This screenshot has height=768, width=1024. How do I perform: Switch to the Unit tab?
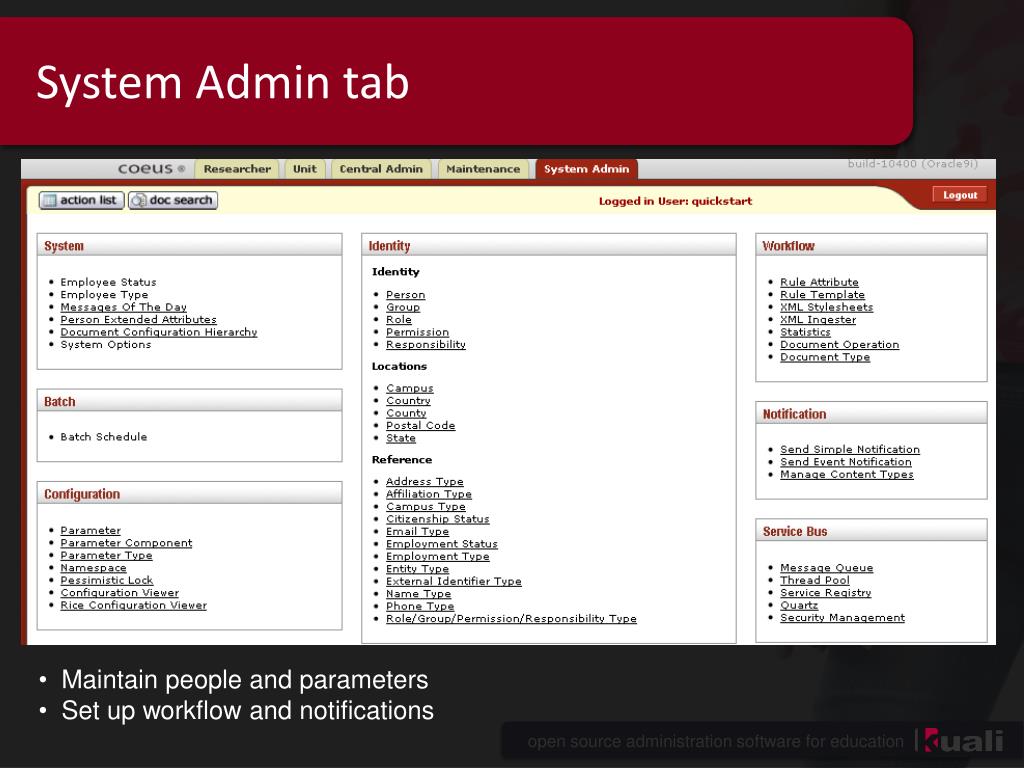pos(304,168)
